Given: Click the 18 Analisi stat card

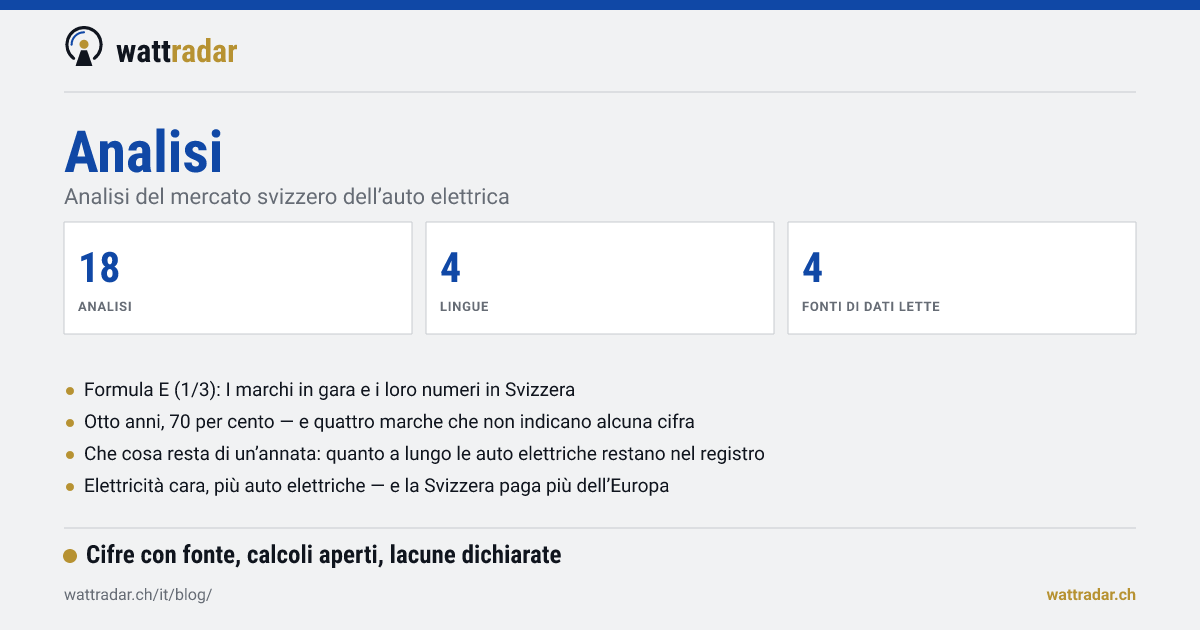Looking at the screenshot, I should 238,278.
